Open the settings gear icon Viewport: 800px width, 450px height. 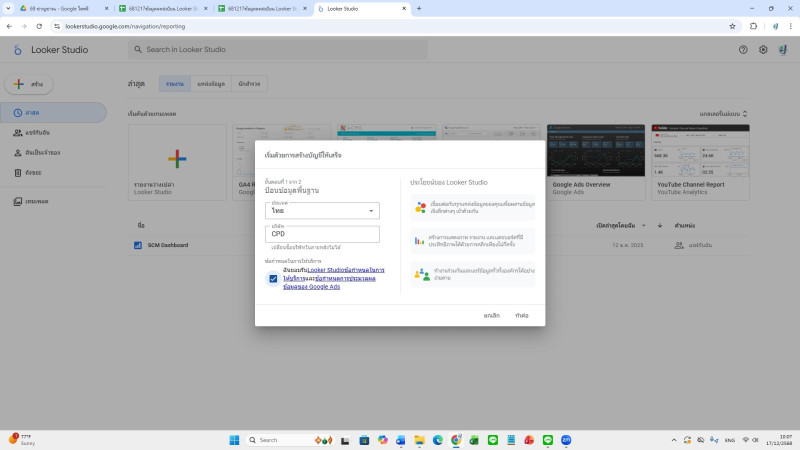(763, 49)
